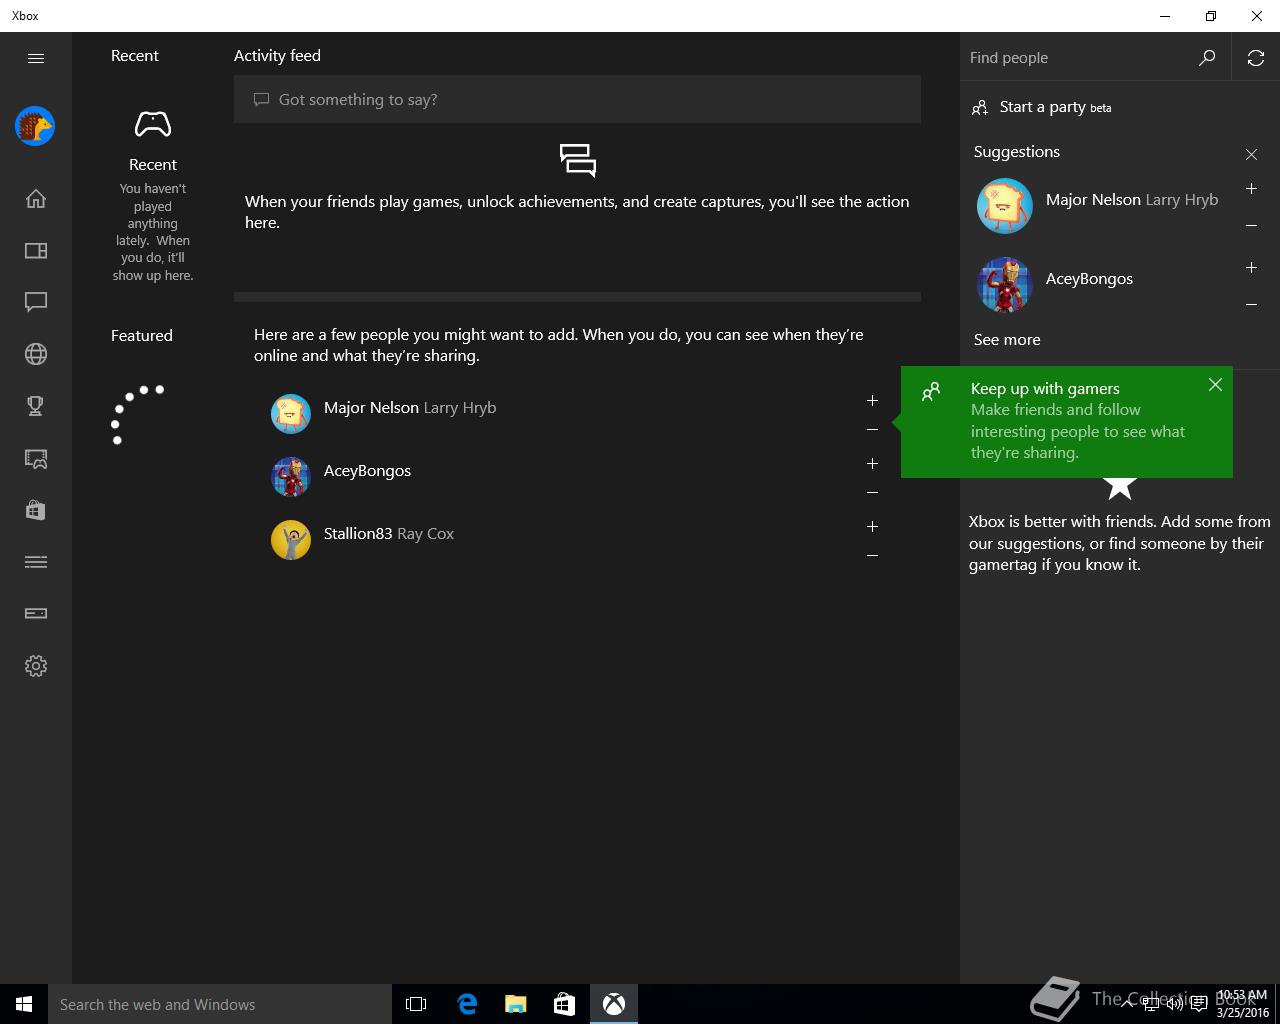Add AceyBongos from Suggestions panel
The width and height of the screenshot is (1280, 1024).
pos(1251,267)
